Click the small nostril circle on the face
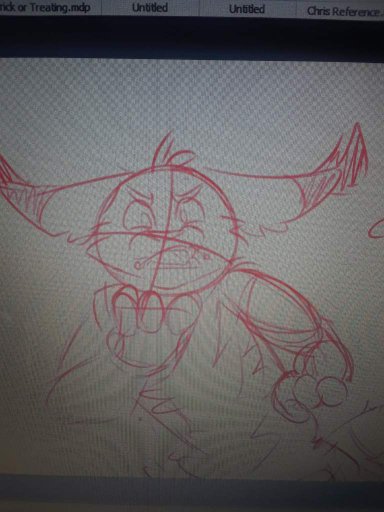 tap(138, 265)
